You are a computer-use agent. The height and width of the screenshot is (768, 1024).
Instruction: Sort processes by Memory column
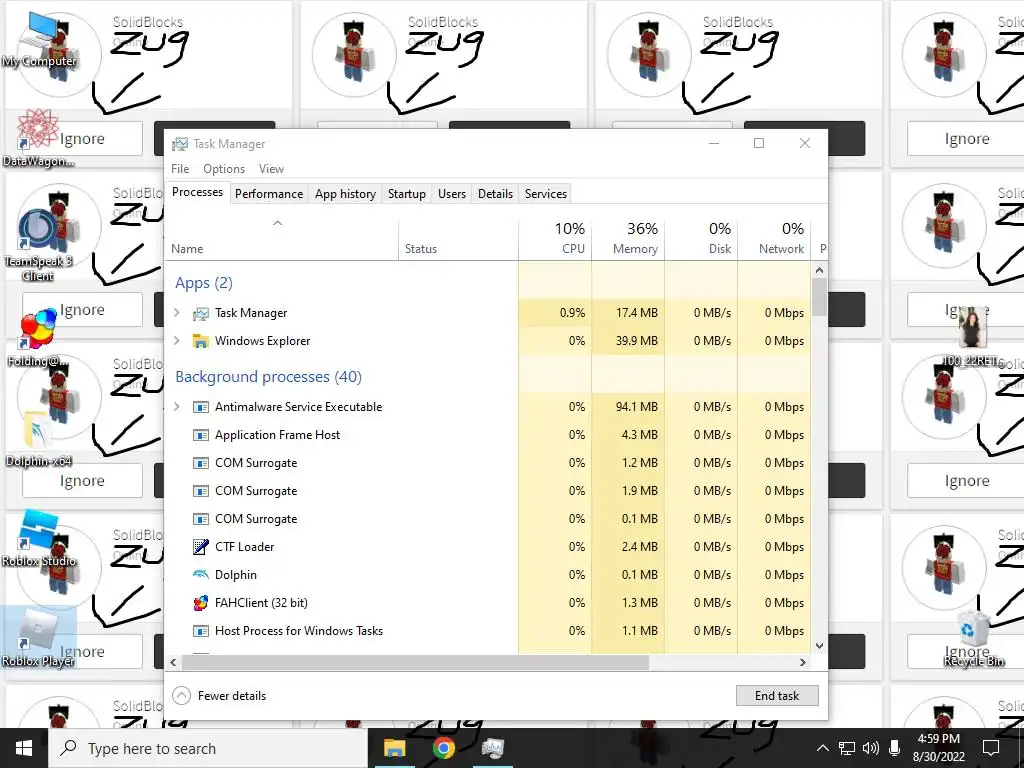[x=628, y=238]
